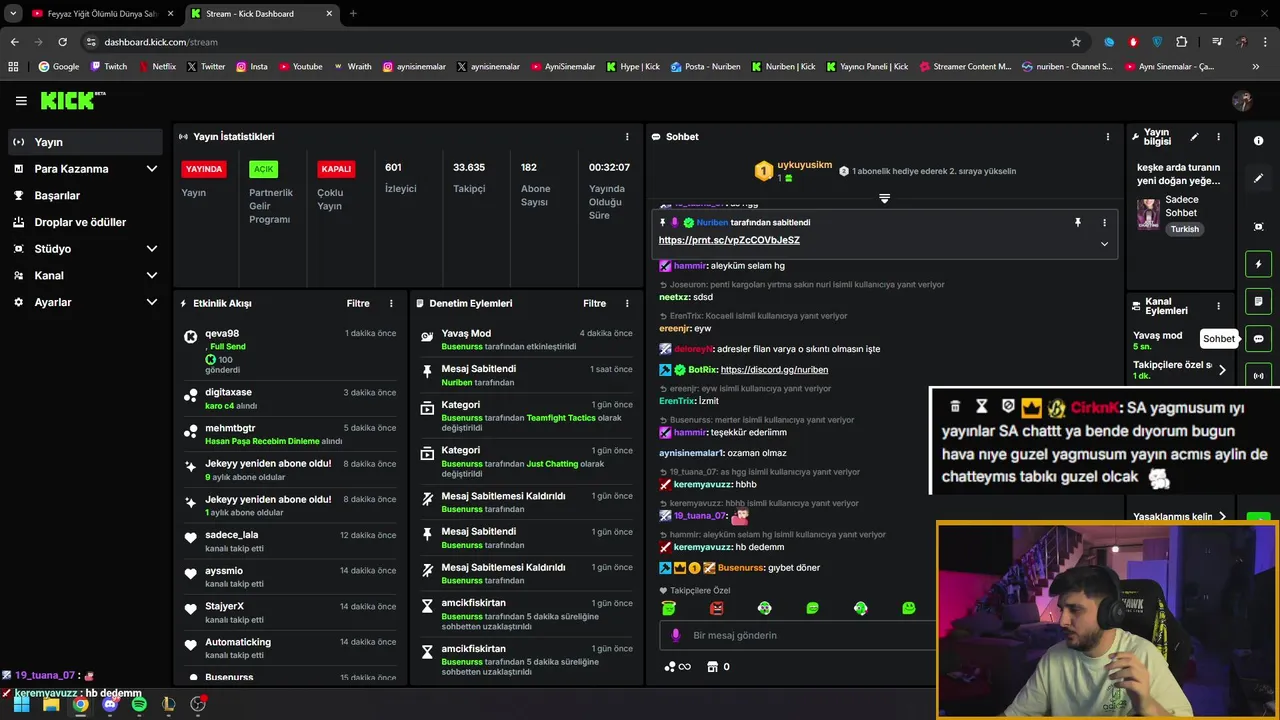The width and height of the screenshot is (1280, 720).
Task: Toggle the broadcast signal panel icon
Action: 1258,376
